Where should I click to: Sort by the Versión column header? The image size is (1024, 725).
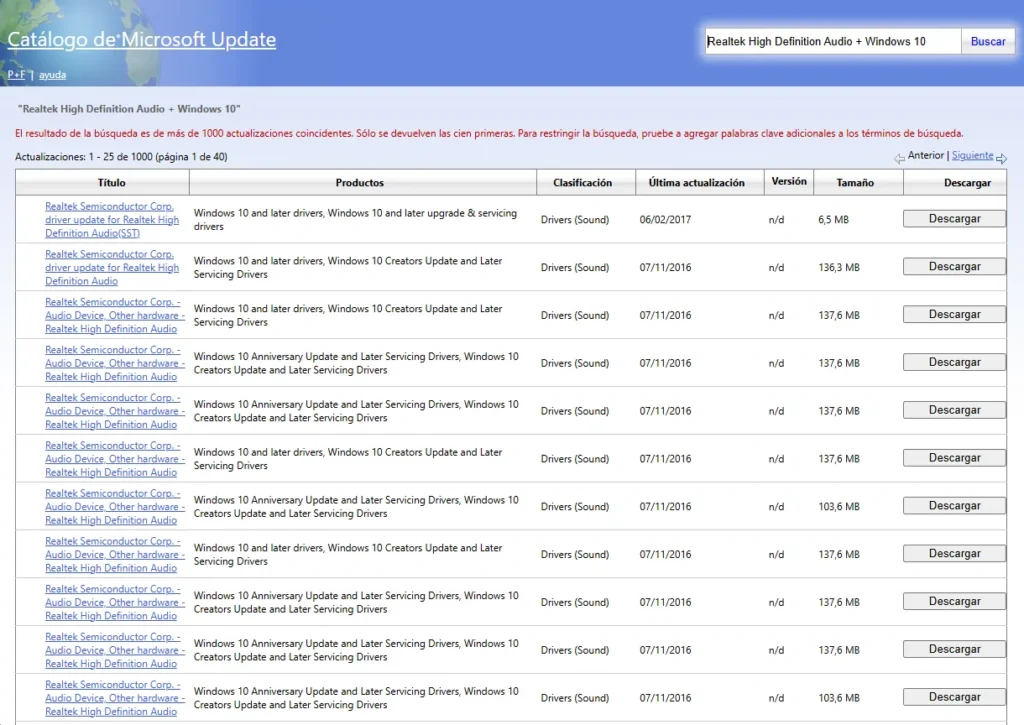[789, 181]
